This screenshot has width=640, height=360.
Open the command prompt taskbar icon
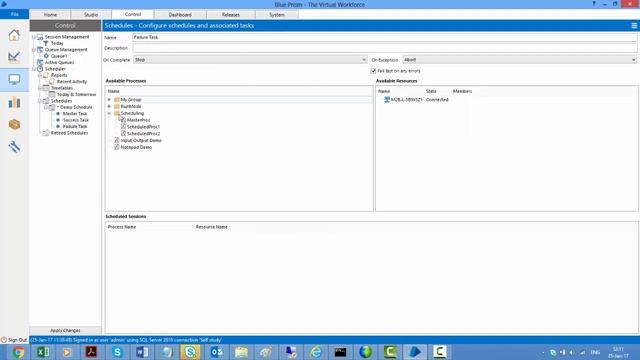[340, 352]
